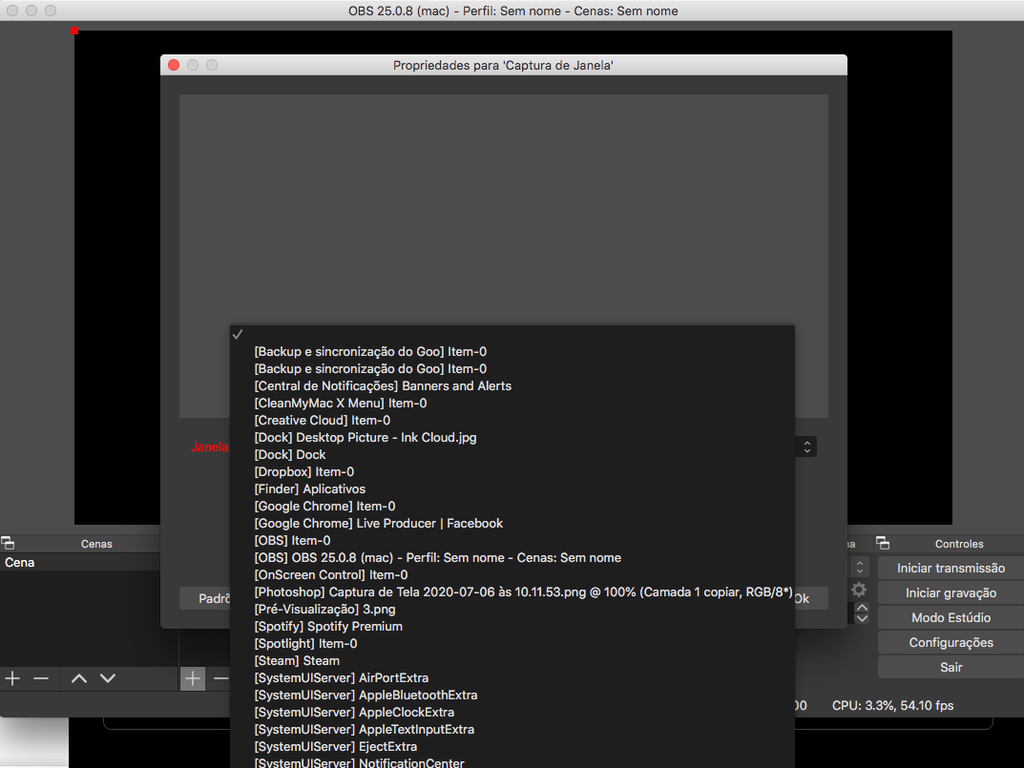This screenshot has width=1024, height=768.
Task: Select SystemUIServer AppleTextInputExtra
Action: 512,729
